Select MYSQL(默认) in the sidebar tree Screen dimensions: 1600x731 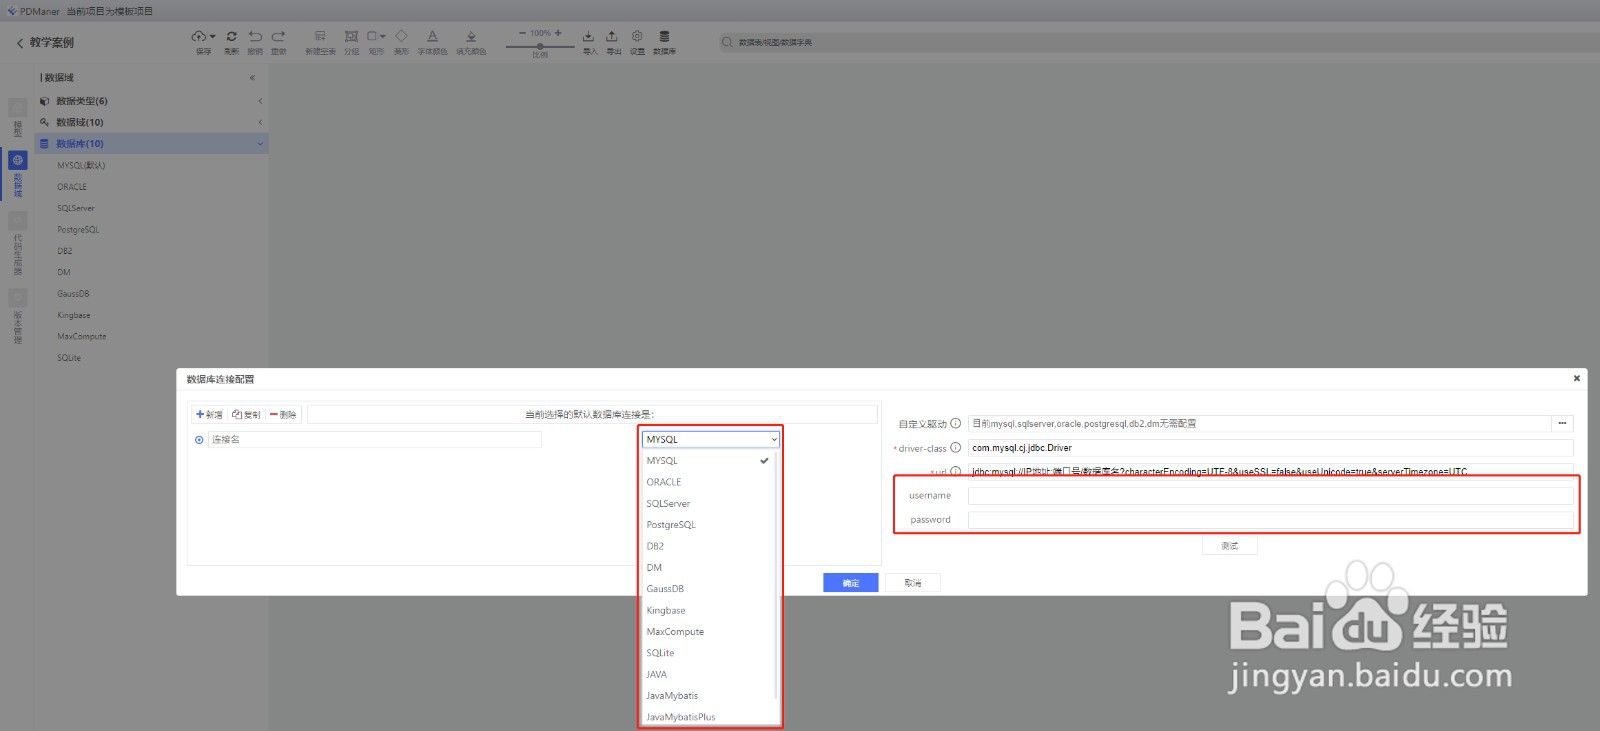click(81, 166)
